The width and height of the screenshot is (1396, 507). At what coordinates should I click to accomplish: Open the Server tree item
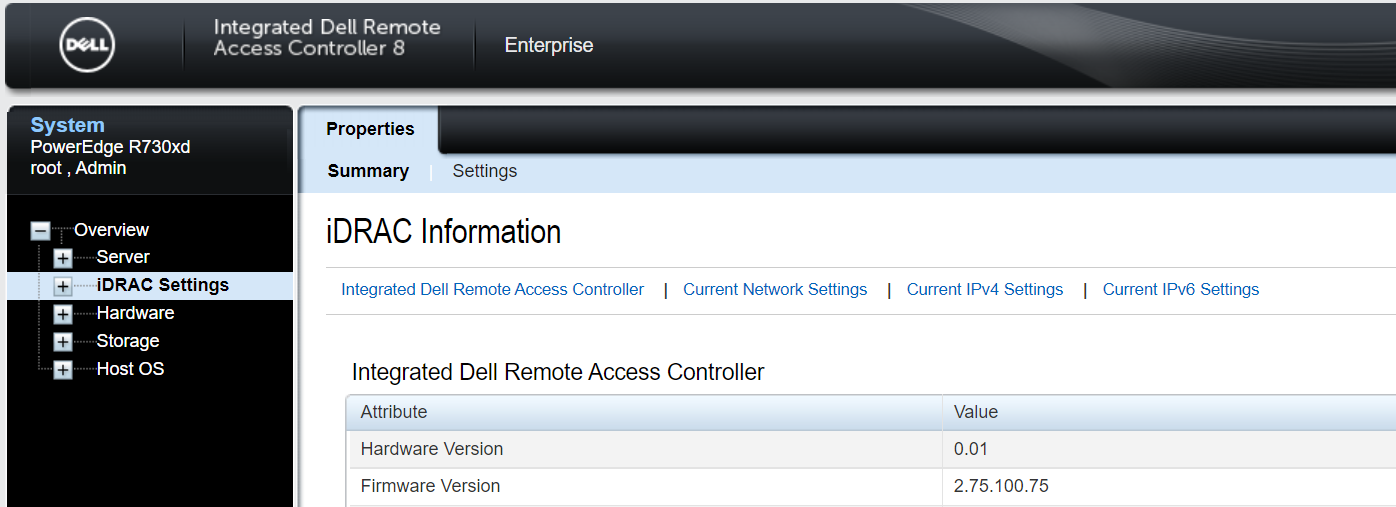123,257
